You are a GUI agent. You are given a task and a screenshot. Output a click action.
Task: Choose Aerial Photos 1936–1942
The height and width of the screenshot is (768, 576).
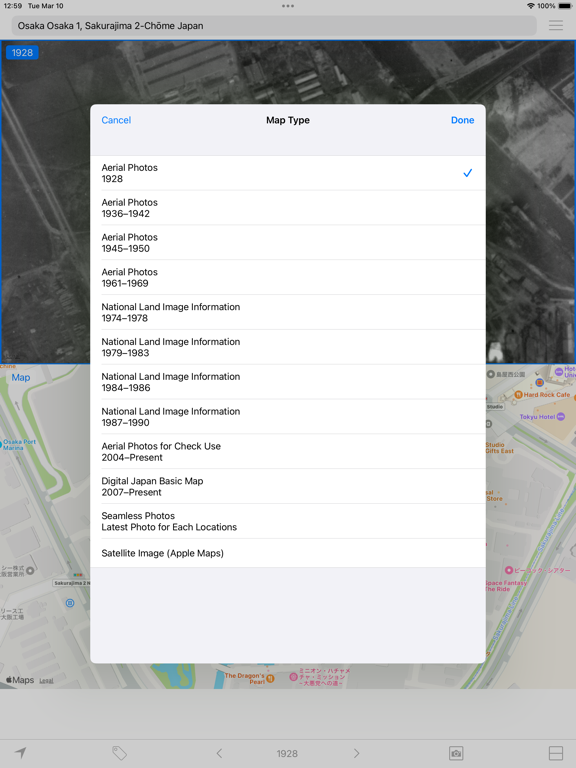point(288,208)
